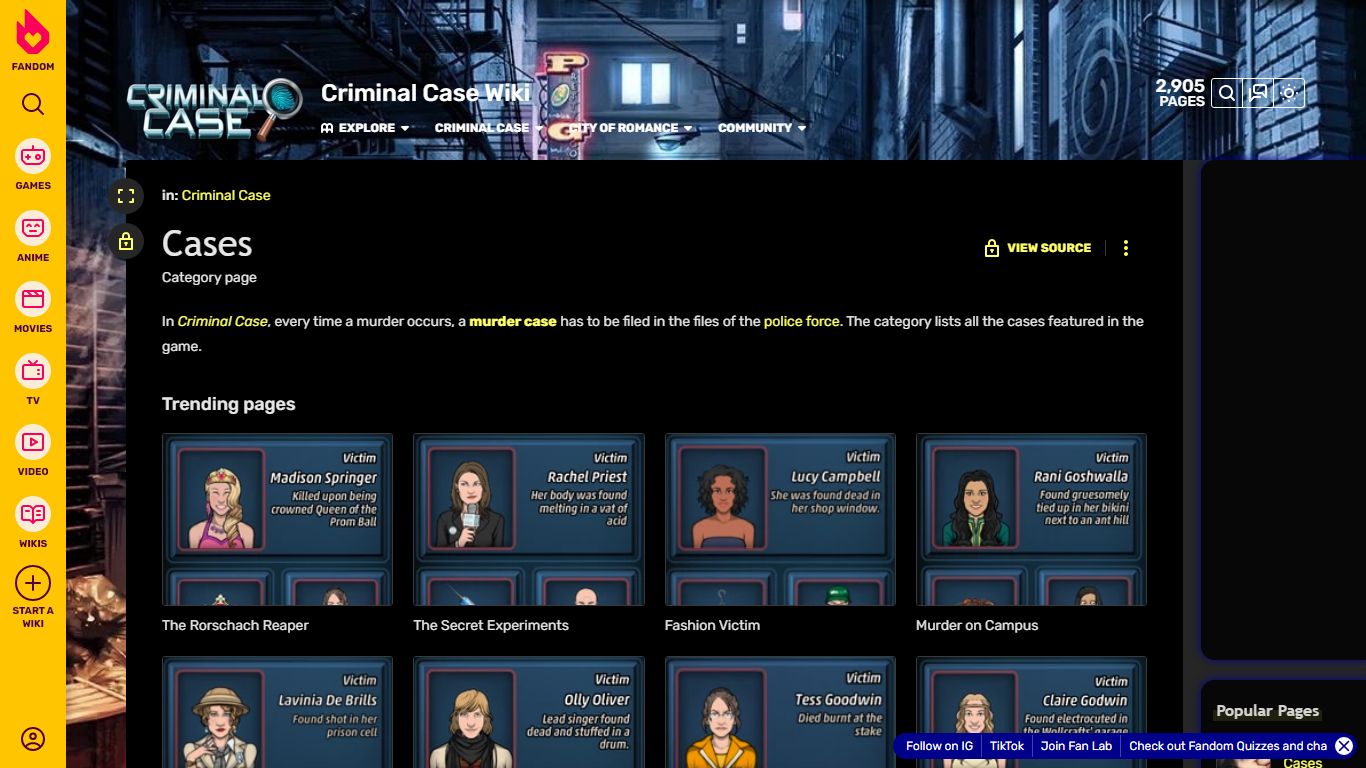Image resolution: width=1366 pixels, height=768 pixels.
Task: Click the Trending pages heading
Action: tap(229, 404)
